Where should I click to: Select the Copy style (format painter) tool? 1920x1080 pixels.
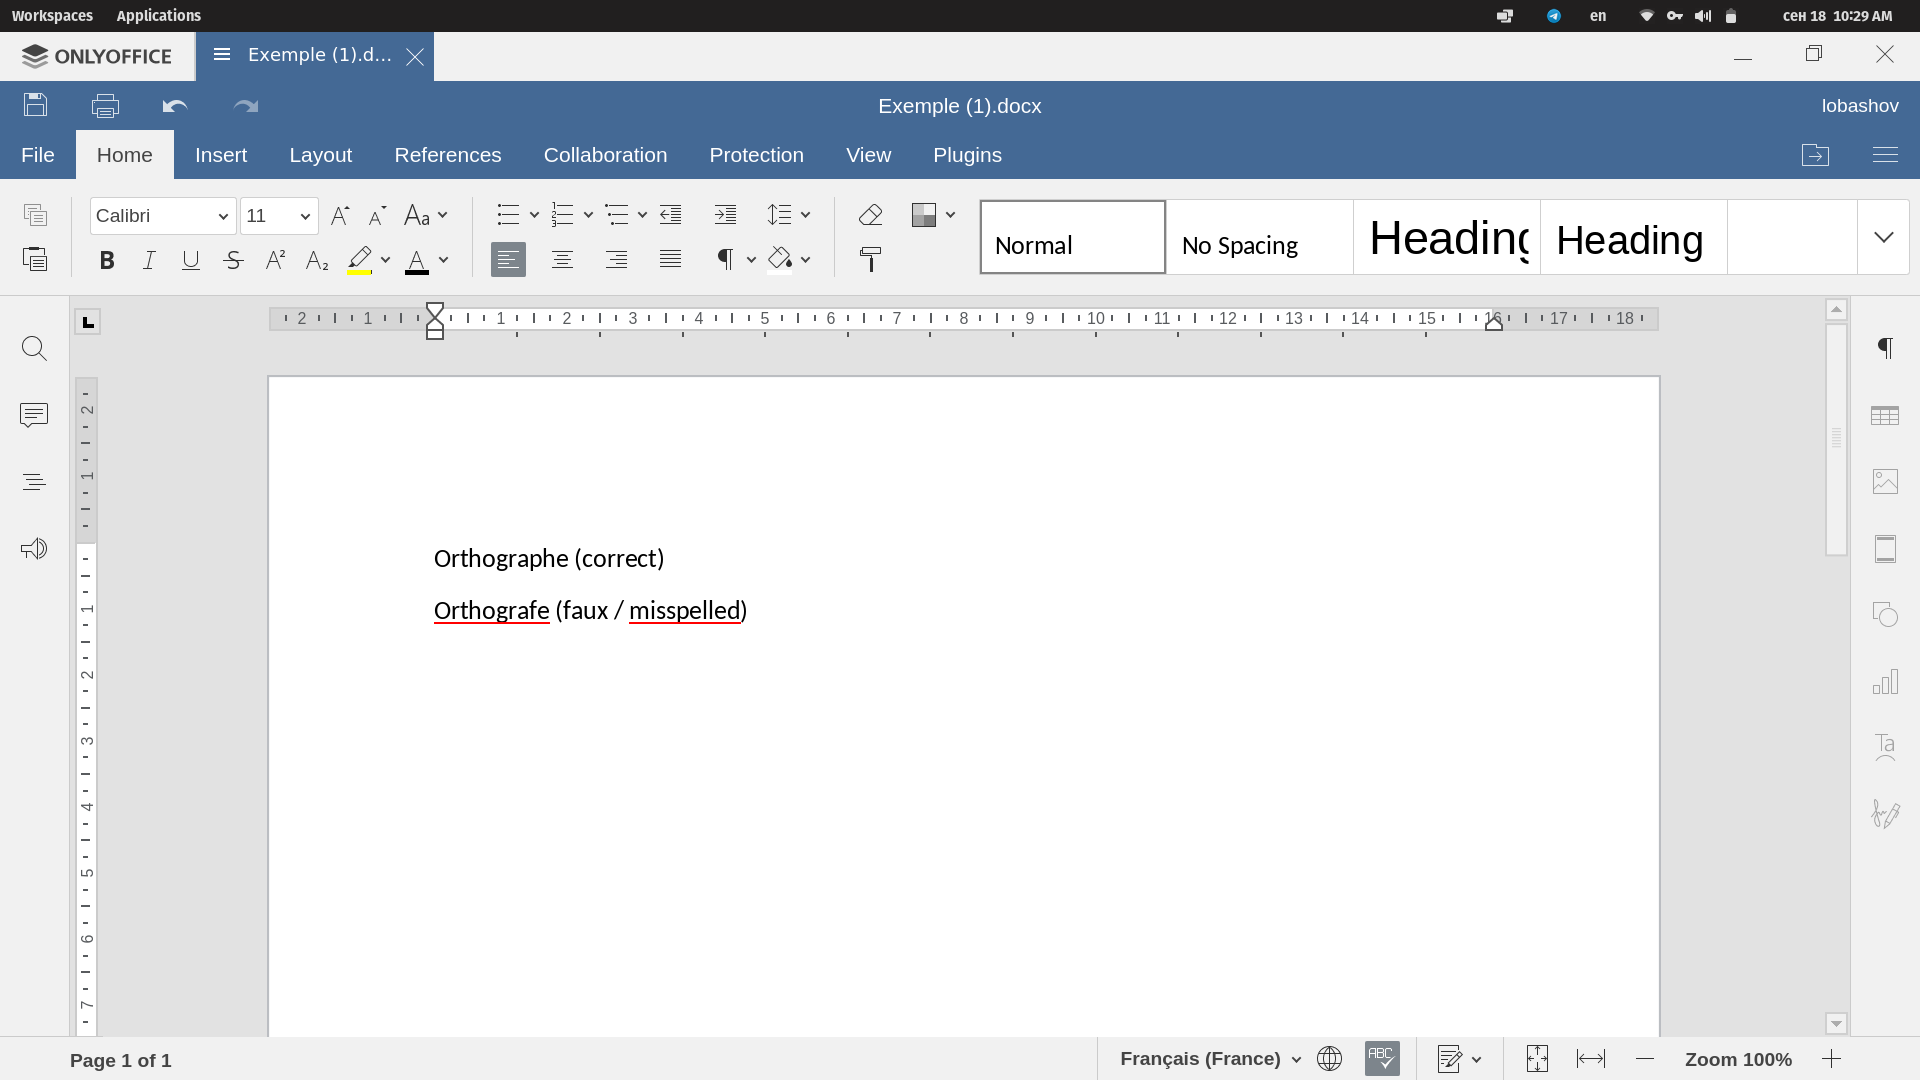(x=870, y=258)
